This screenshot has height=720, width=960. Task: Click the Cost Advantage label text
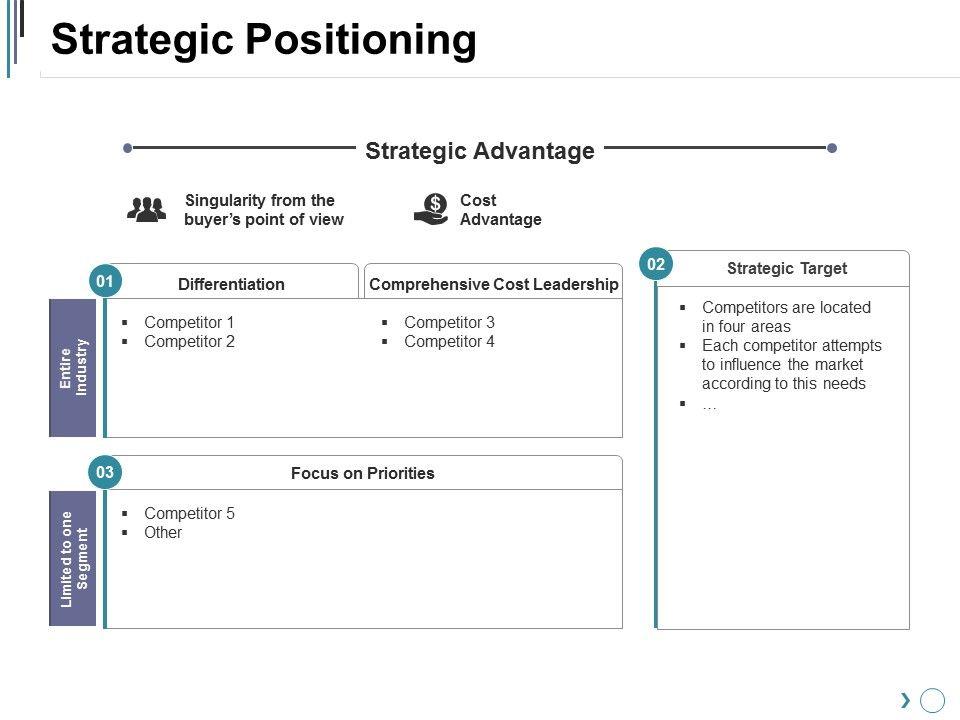(x=500, y=210)
